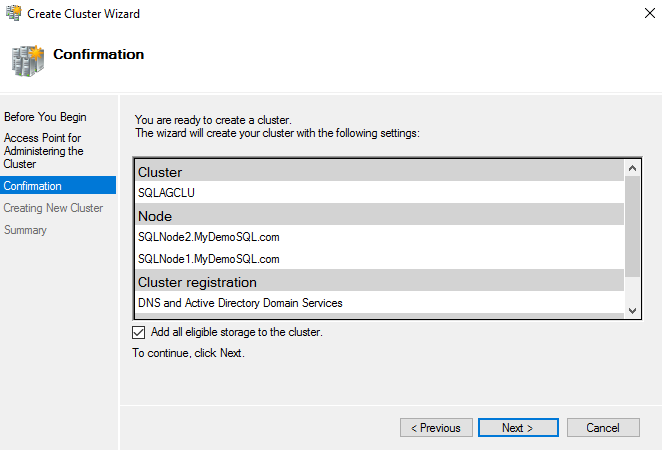The width and height of the screenshot is (662, 450).
Task: Click the Creating New Cluster step
Action: pyautogui.click(x=53, y=208)
